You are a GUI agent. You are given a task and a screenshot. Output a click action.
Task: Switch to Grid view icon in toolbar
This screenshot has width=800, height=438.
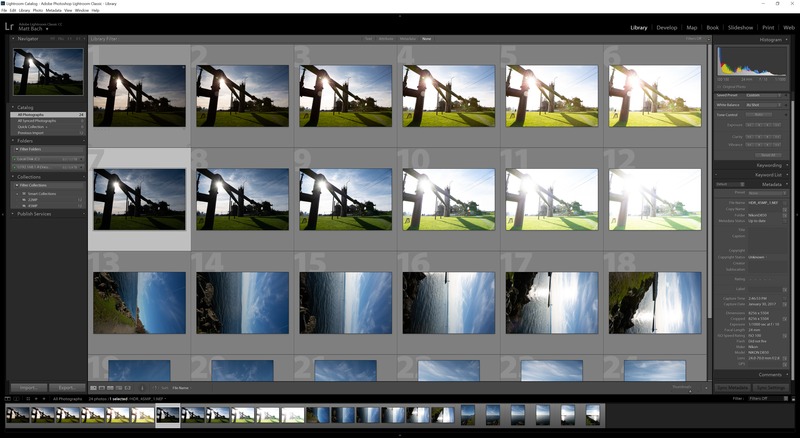pos(93,387)
